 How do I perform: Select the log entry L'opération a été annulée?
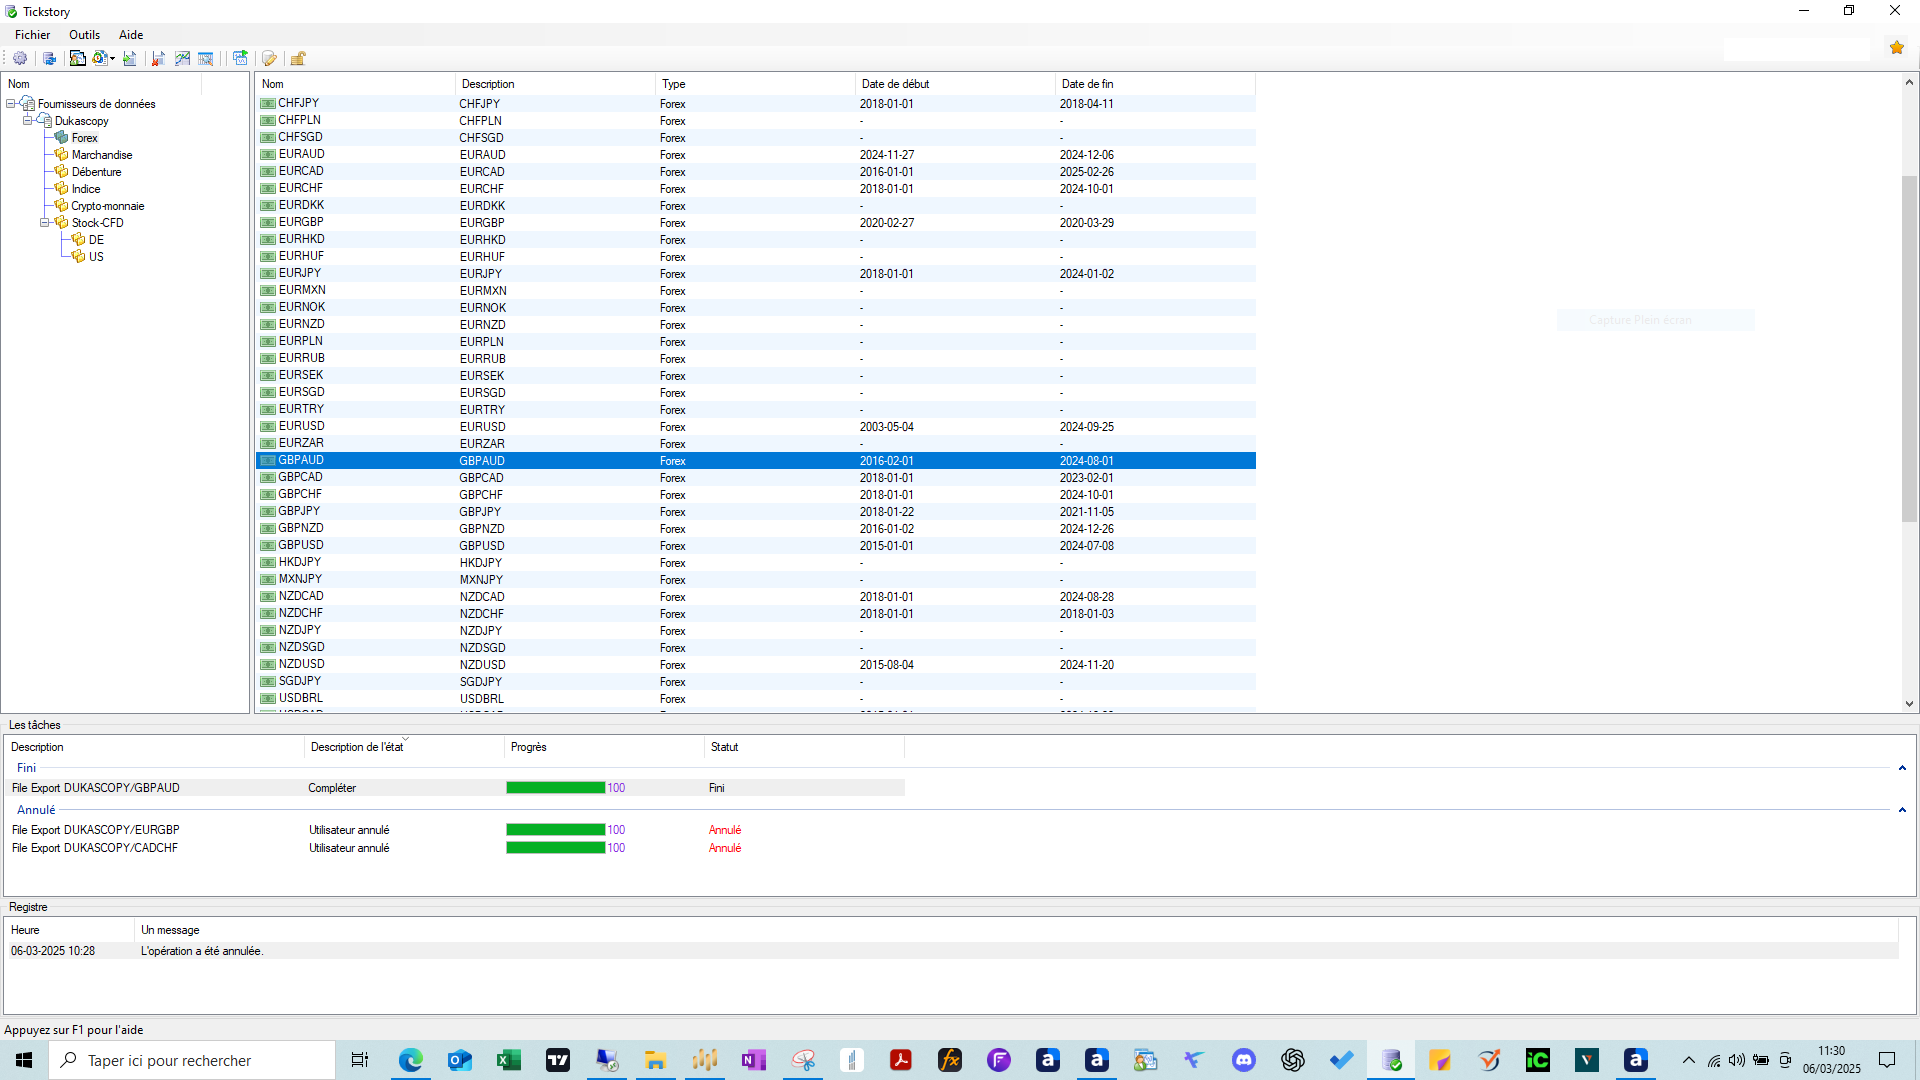[952, 951]
